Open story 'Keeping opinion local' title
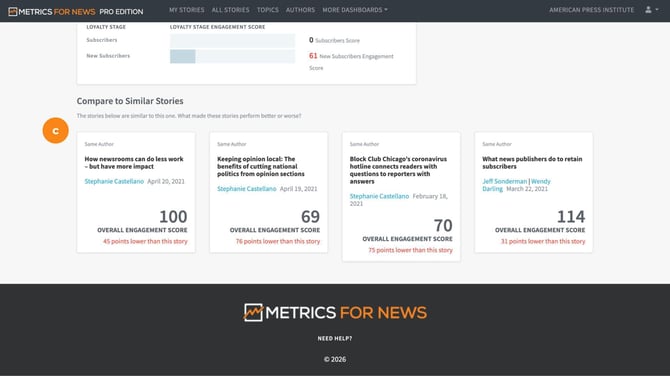This screenshot has height=376, width=670. pos(261,166)
